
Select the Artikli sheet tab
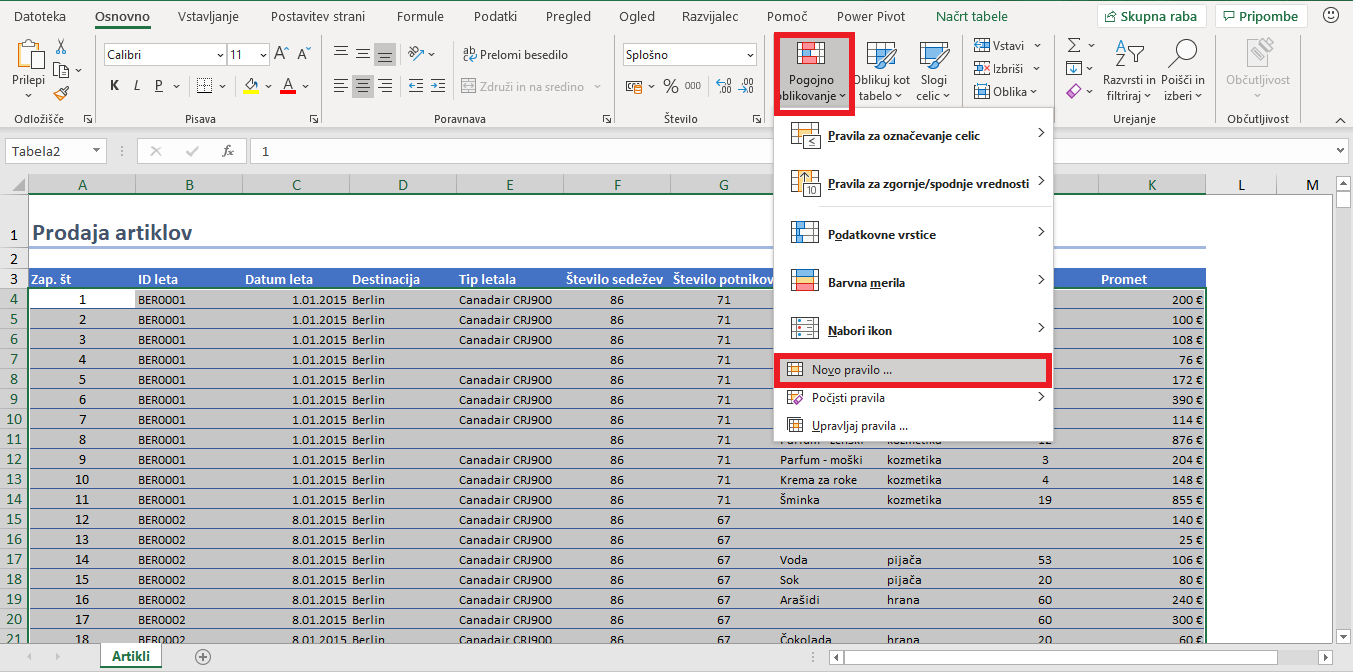(131, 656)
